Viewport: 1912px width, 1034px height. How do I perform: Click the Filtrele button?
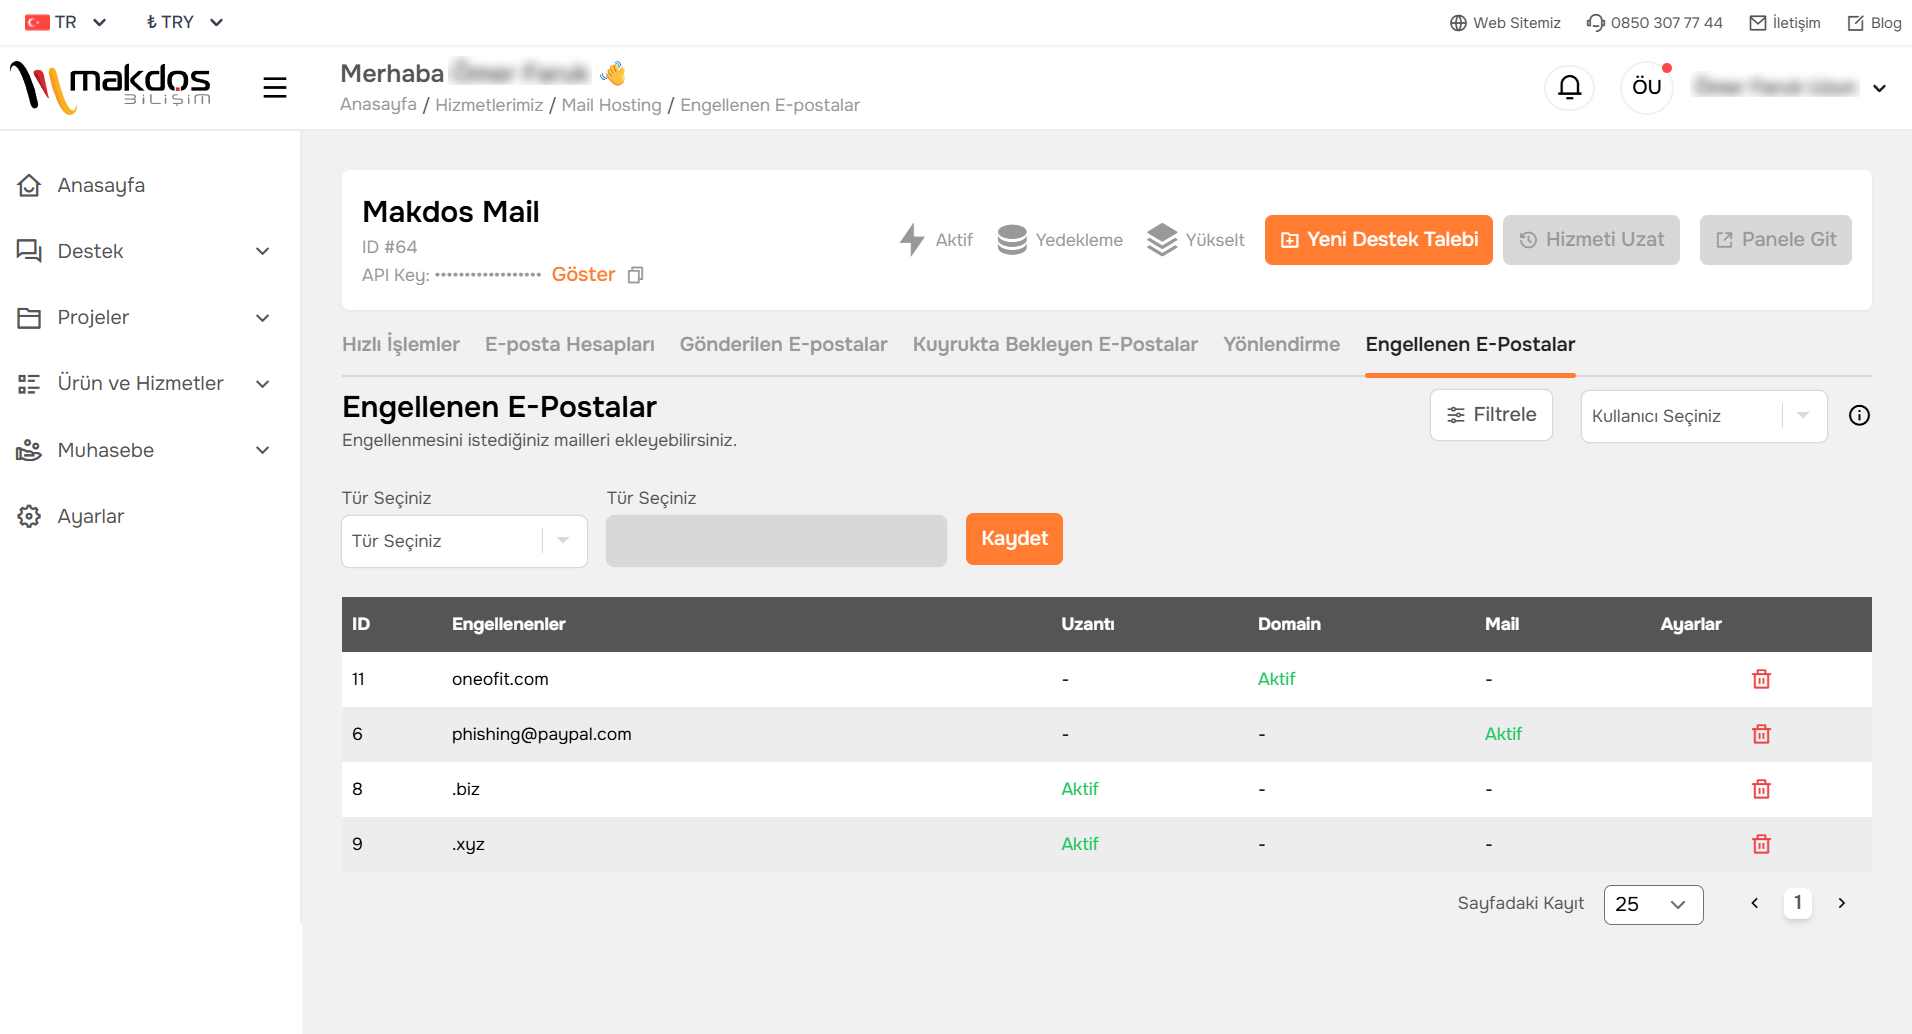point(1491,415)
